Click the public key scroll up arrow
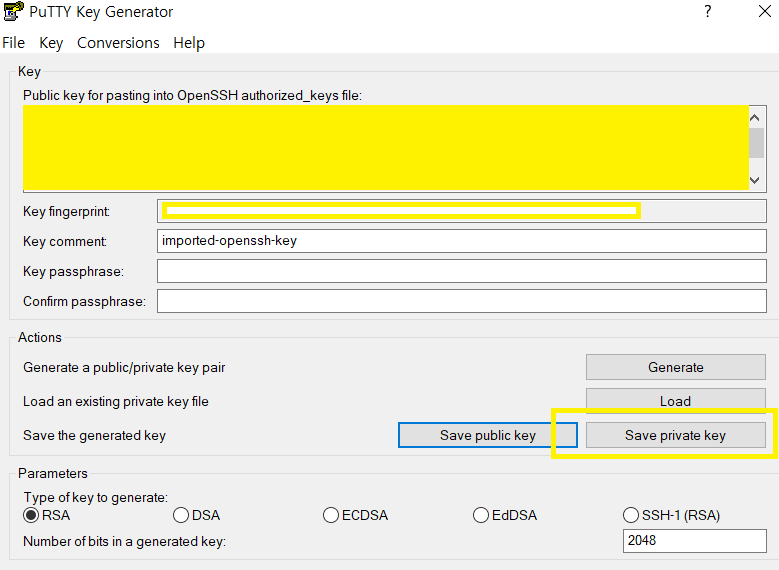This screenshot has height=570, width=779. coord(755,118)
